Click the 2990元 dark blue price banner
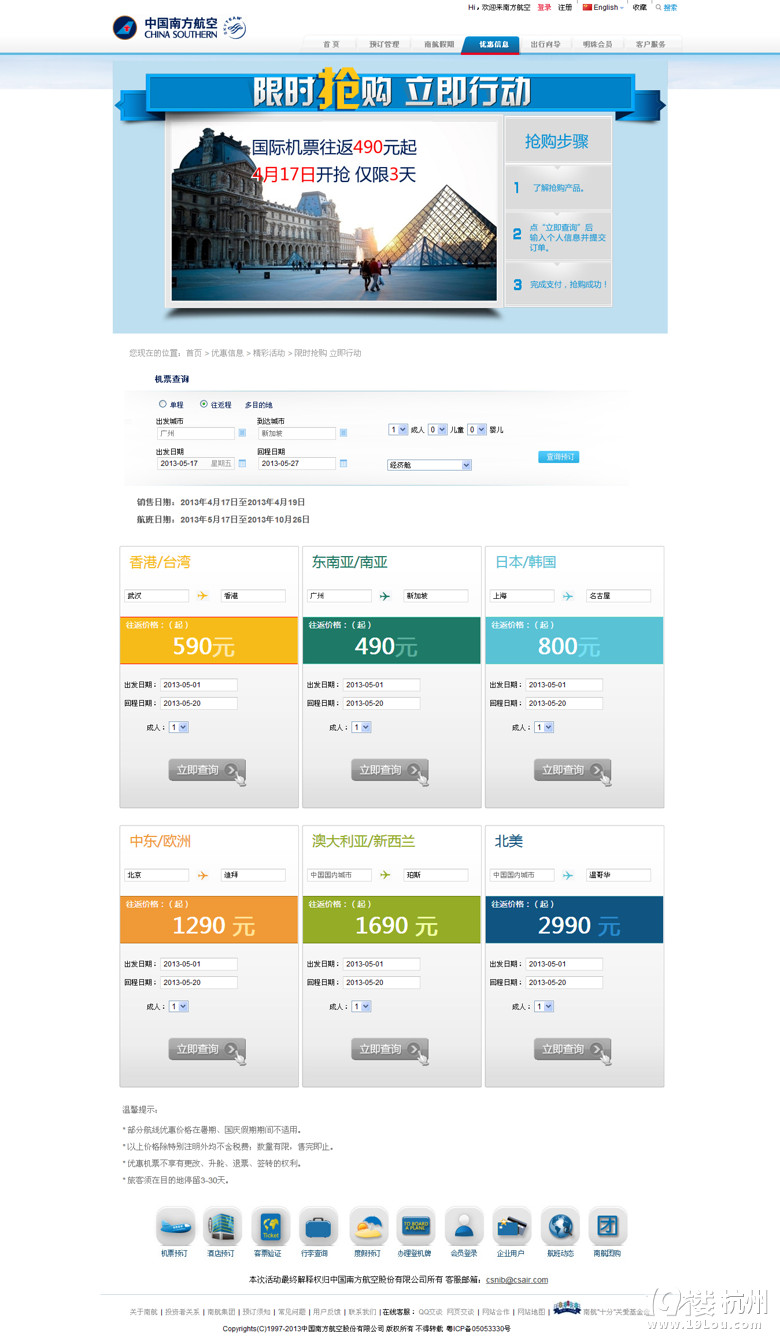 point(574,919)
